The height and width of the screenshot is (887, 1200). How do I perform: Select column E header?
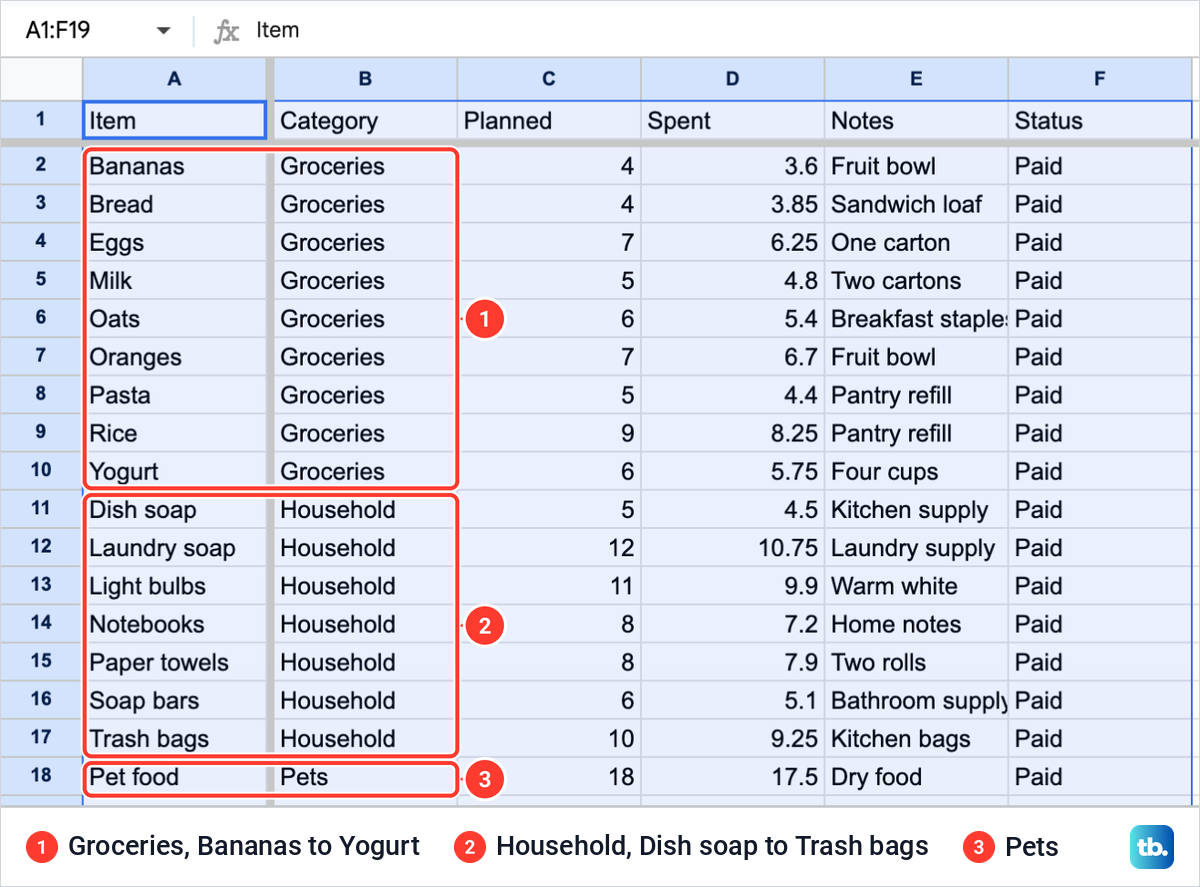point(916,79)
